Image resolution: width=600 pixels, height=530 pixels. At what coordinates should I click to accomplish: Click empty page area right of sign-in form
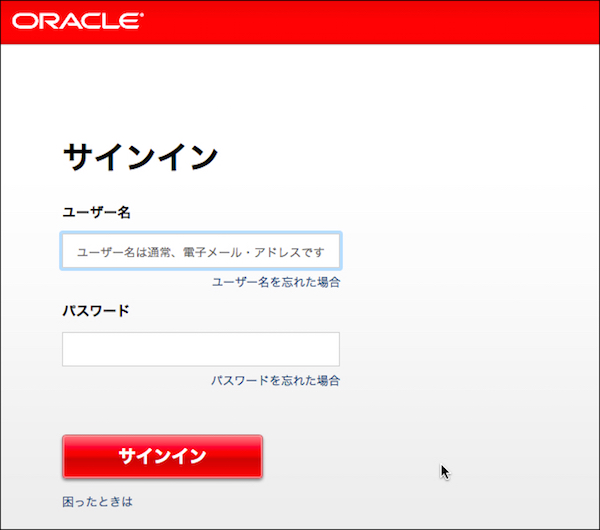coord(470,300)
